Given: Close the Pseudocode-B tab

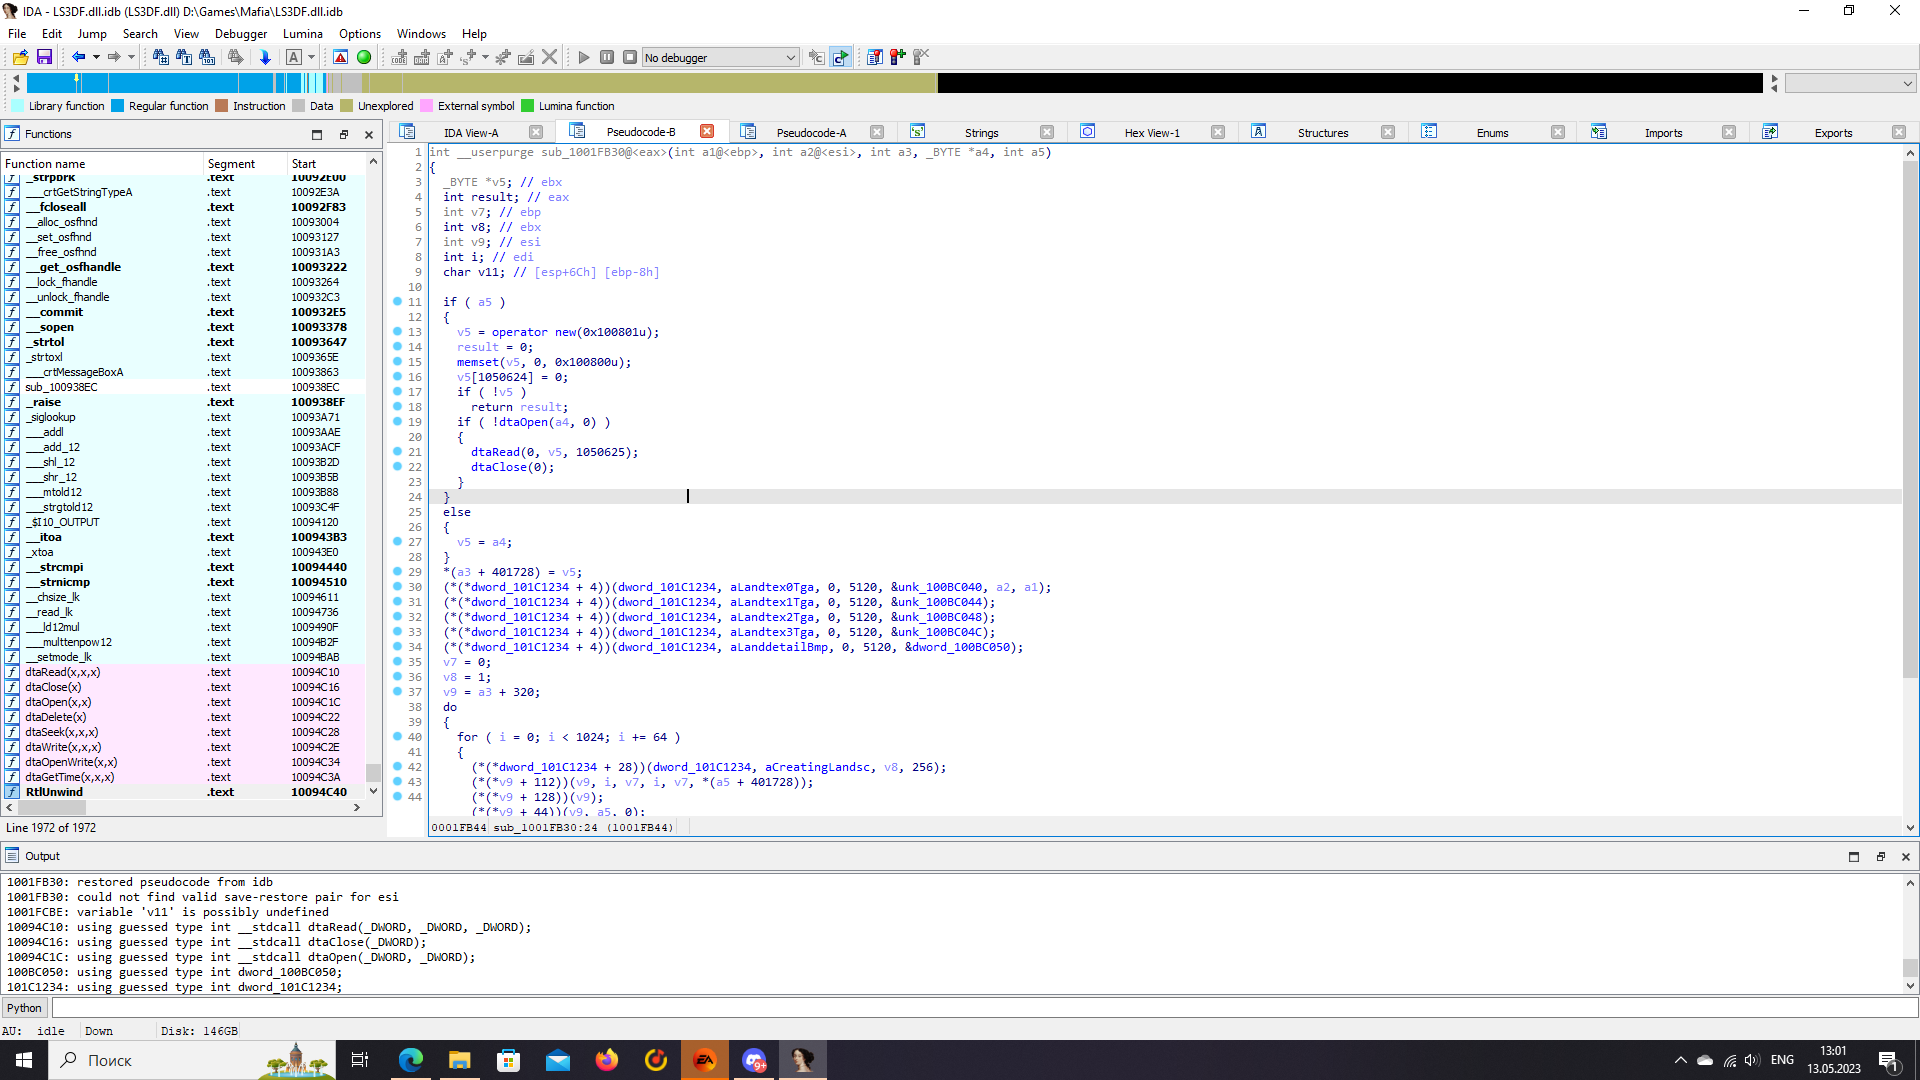Looking at the screenshot, I should coord(707,131).
